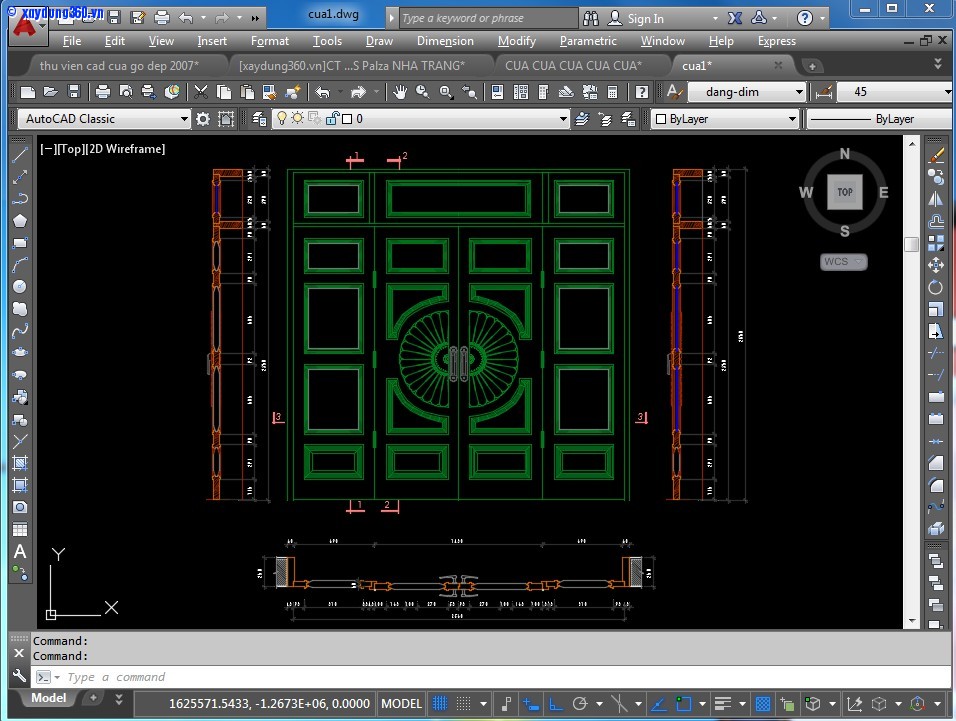Screen dimensions: 956x721
Task: Toggle Snap mode in status bar
Action: click(463, 704)
